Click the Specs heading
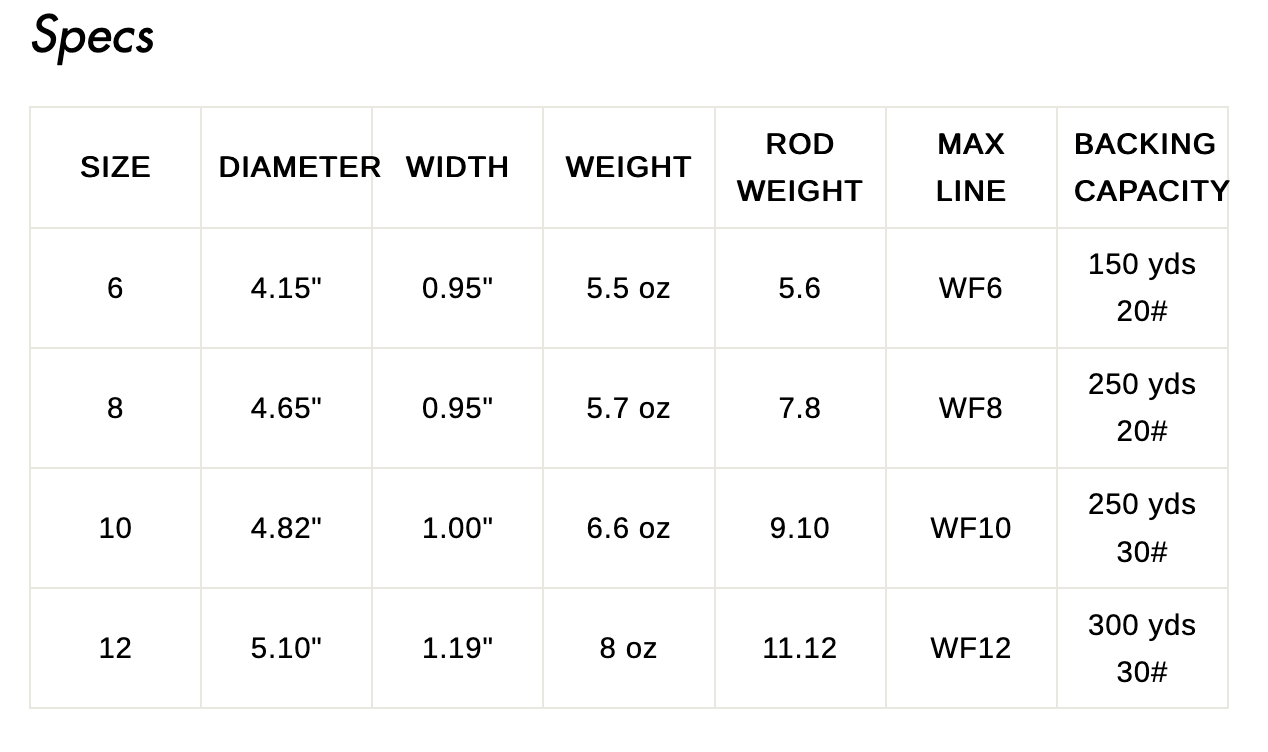The width and height of the screenshot is (1268, 752). pos(93,36)
